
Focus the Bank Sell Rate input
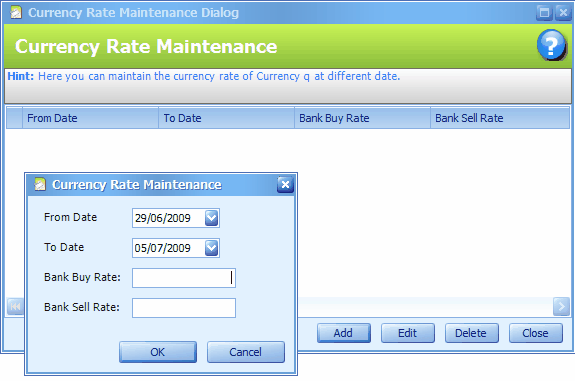click(x=184, y=308)
